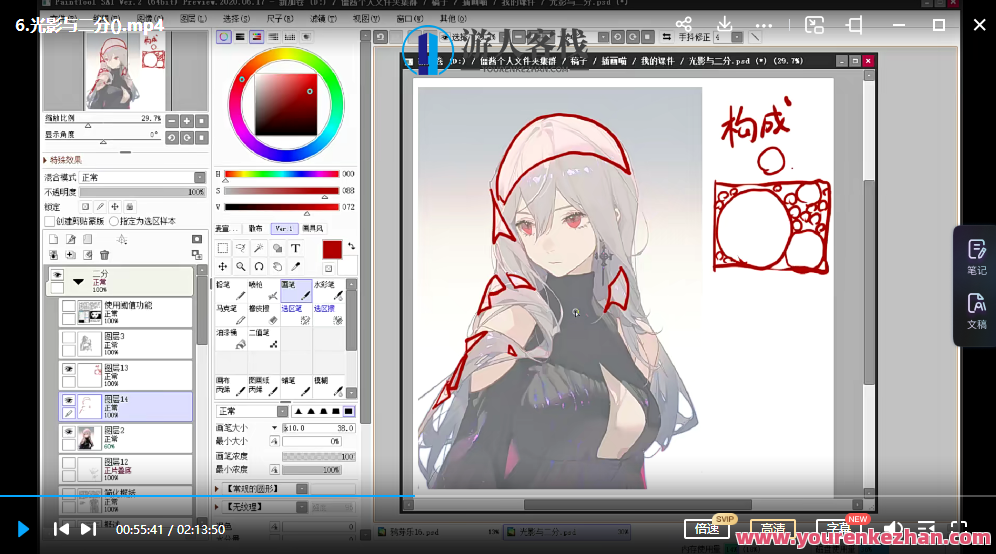Open the 选择(S) menu
Viewport: 996px width, 554px height.
point(236,18)
